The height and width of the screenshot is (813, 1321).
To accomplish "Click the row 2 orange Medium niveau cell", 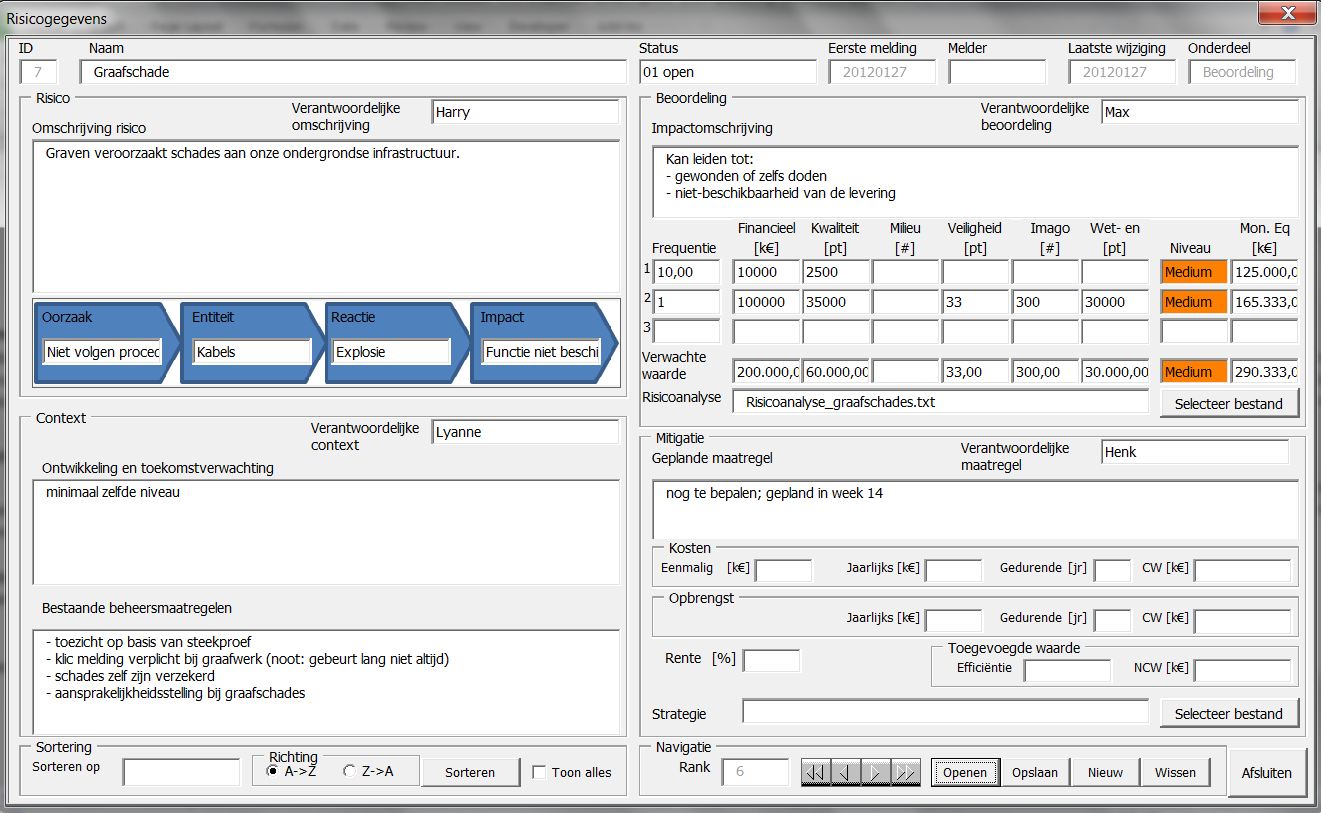I will coord(1194,302).
